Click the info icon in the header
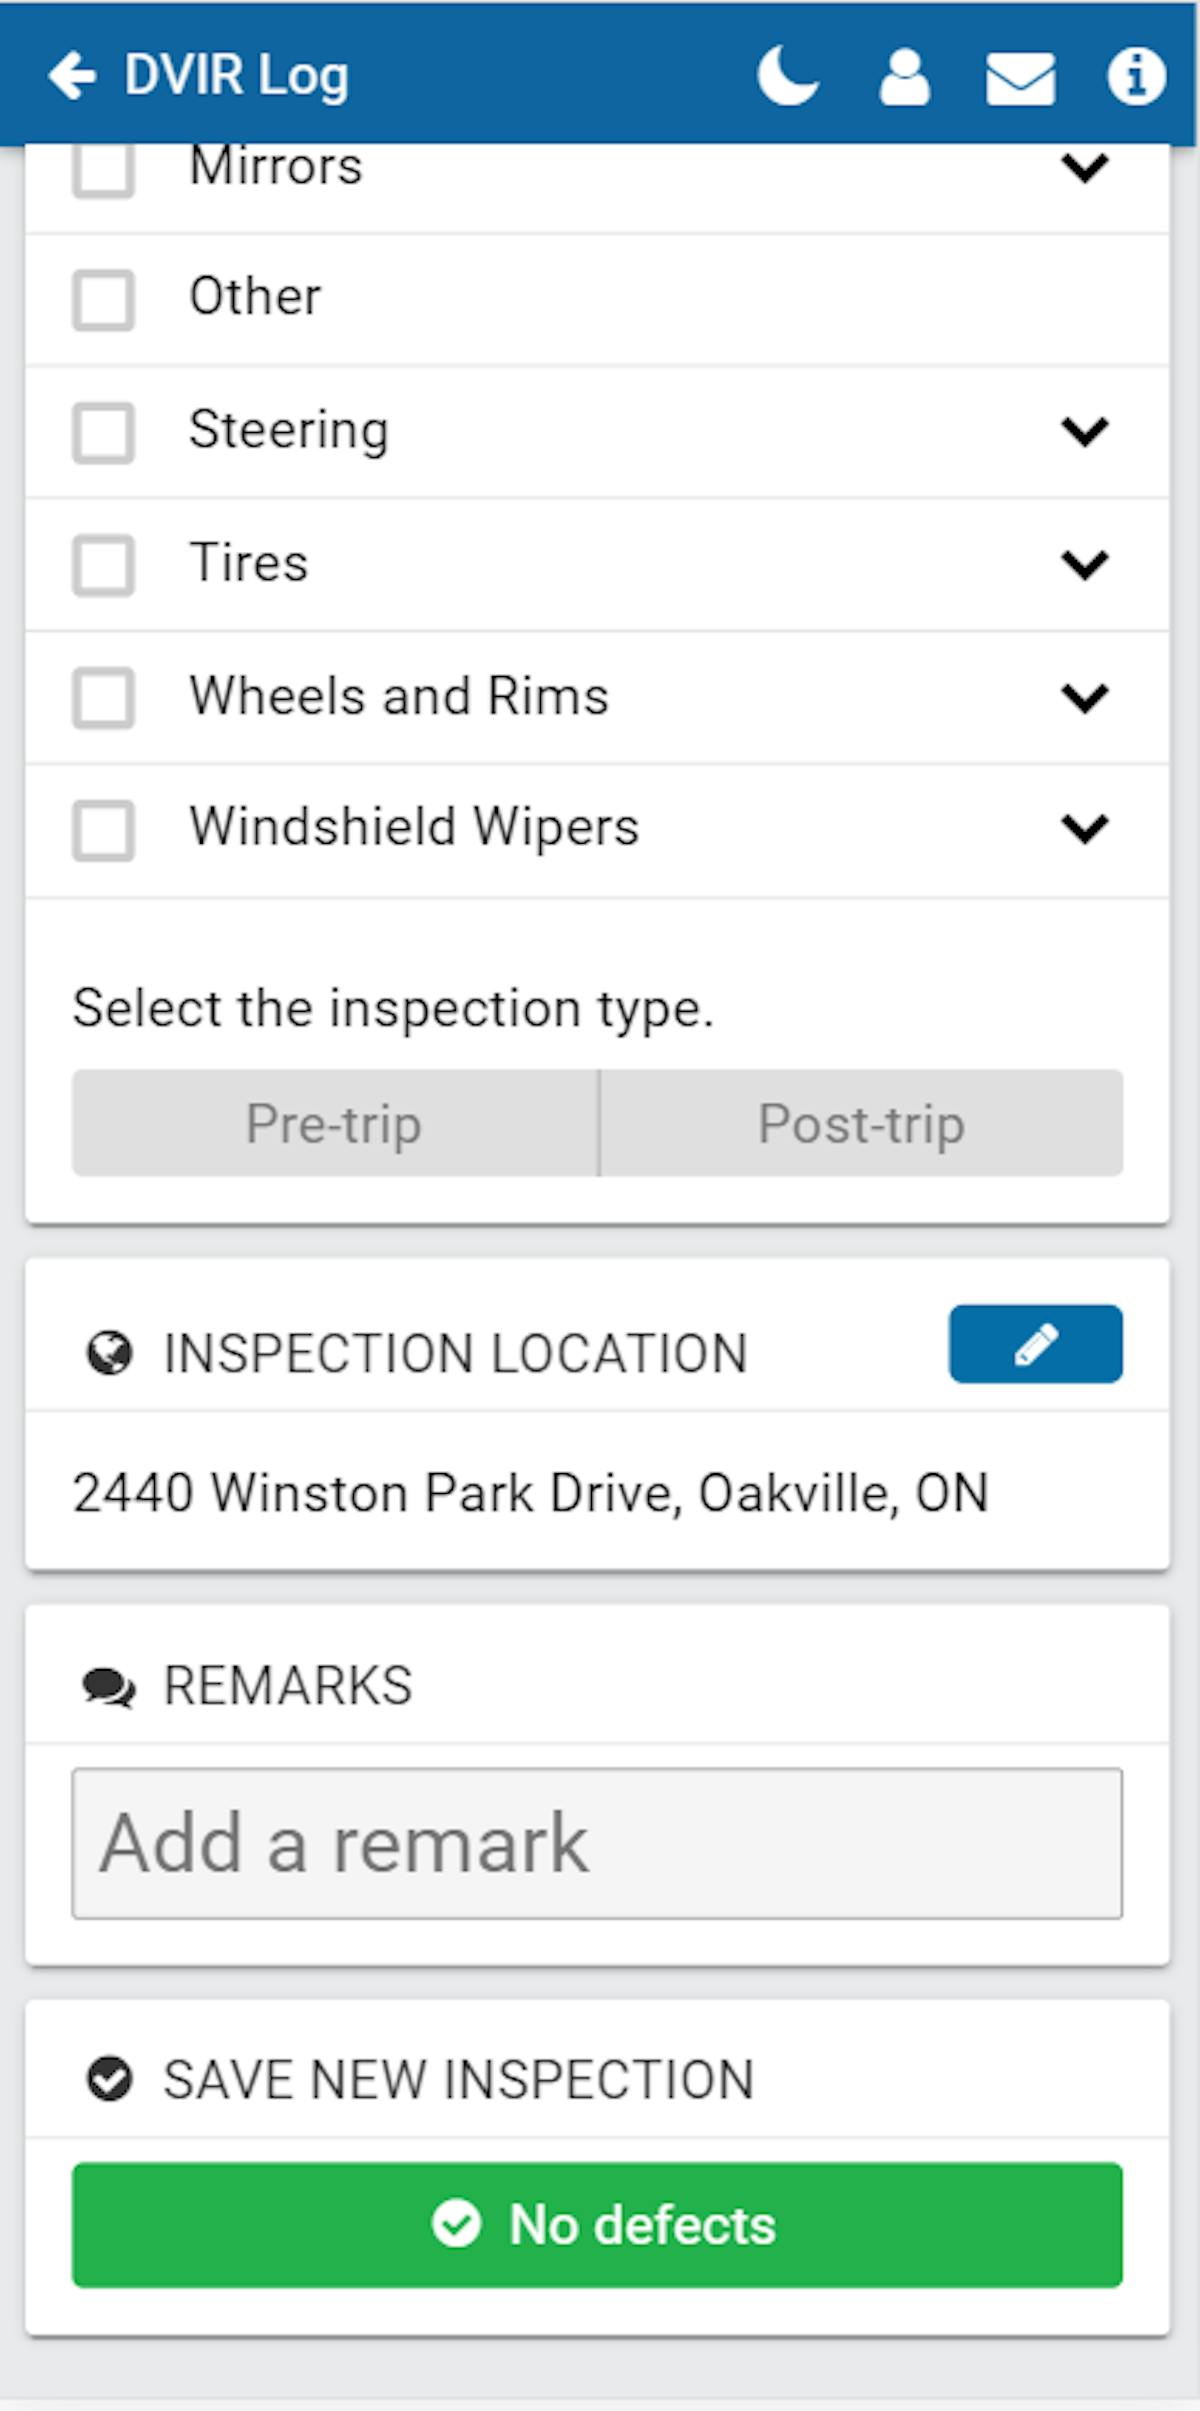Viewport: 1200px width, 2411px height. (1136, 77)
